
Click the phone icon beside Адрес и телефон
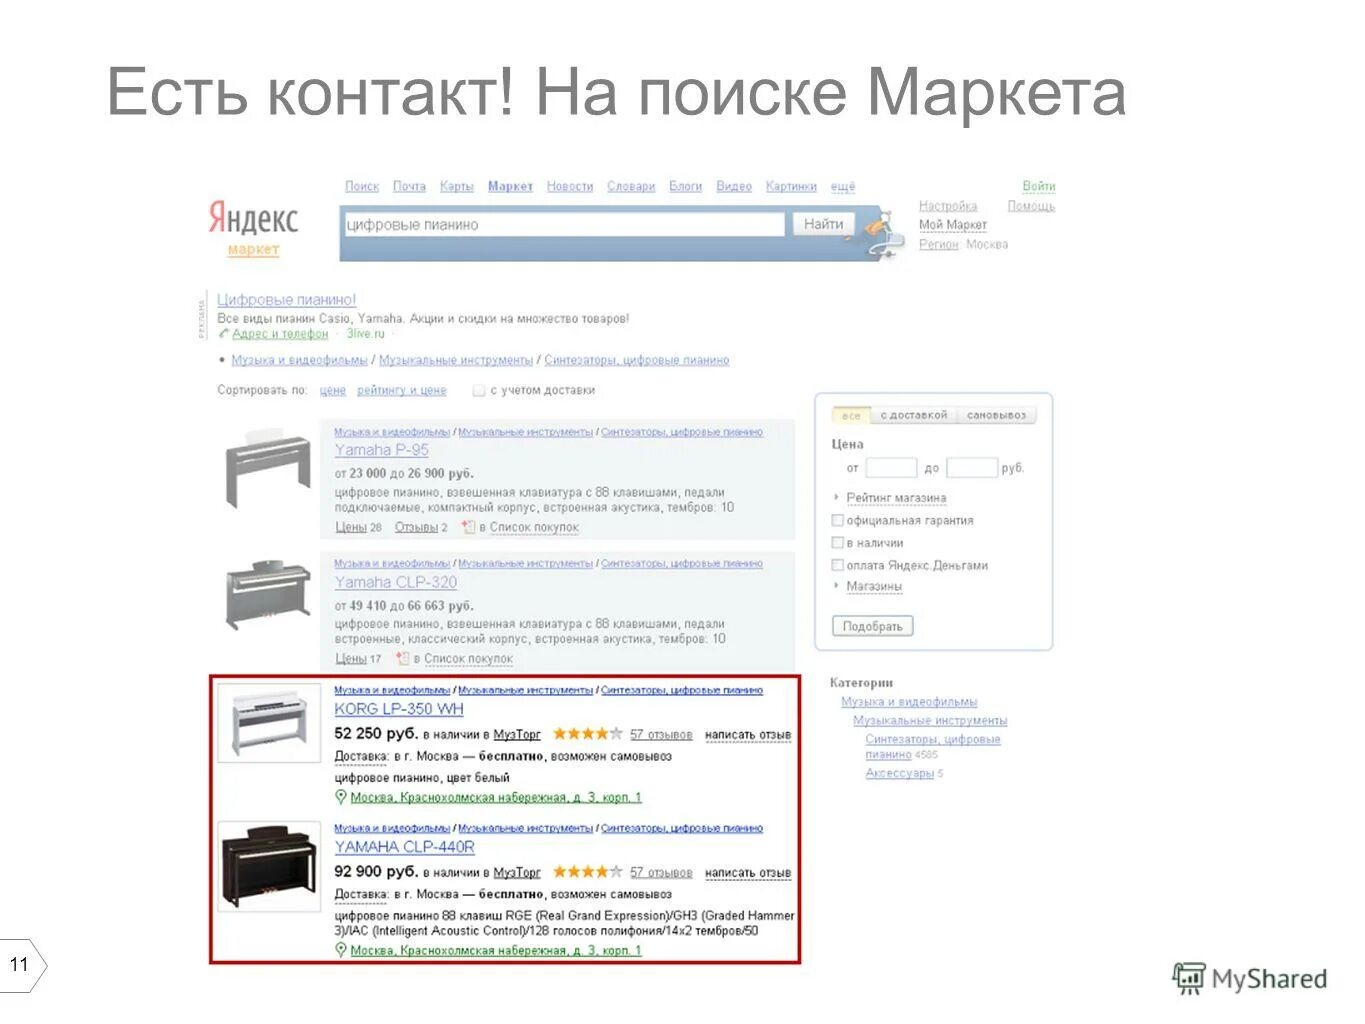coord(224,334)
